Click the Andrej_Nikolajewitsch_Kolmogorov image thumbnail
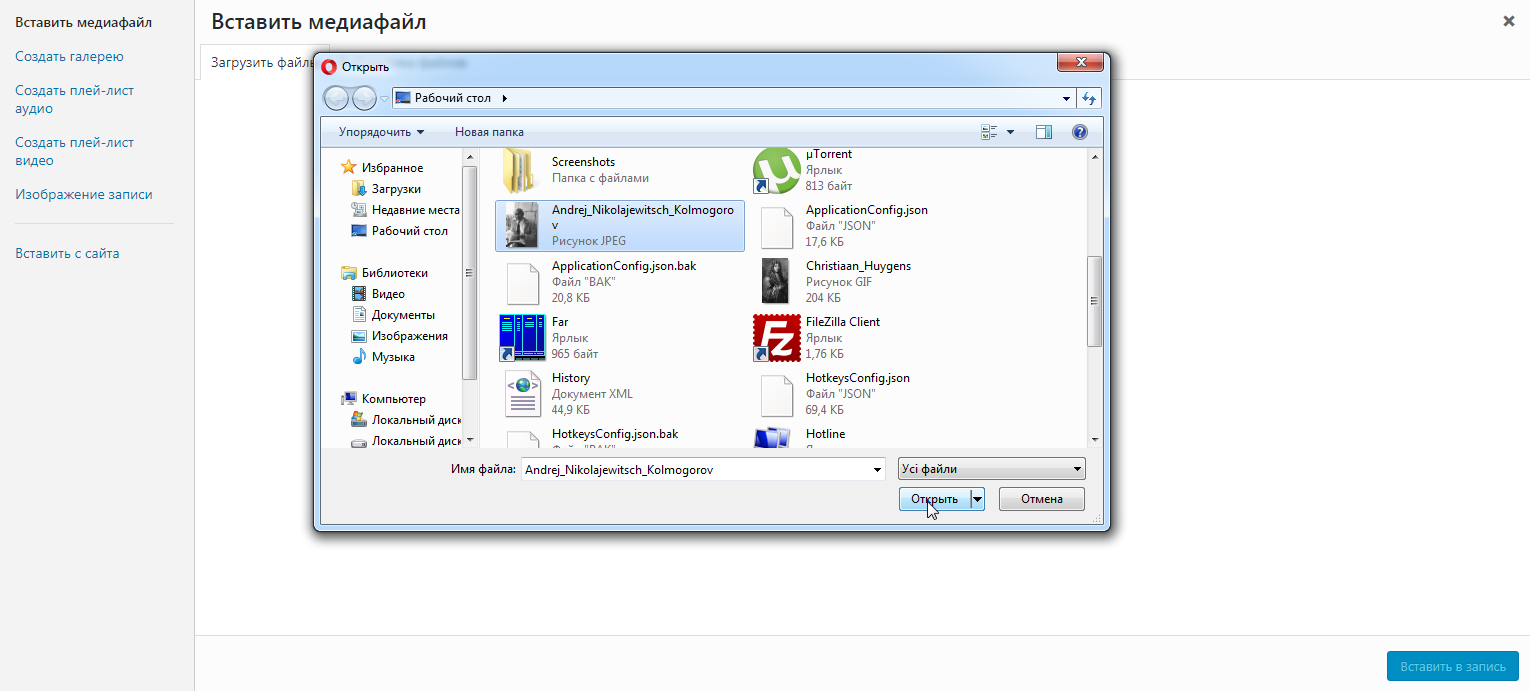The height and width of the screenshot is (691, 1530). coord(522,226)
